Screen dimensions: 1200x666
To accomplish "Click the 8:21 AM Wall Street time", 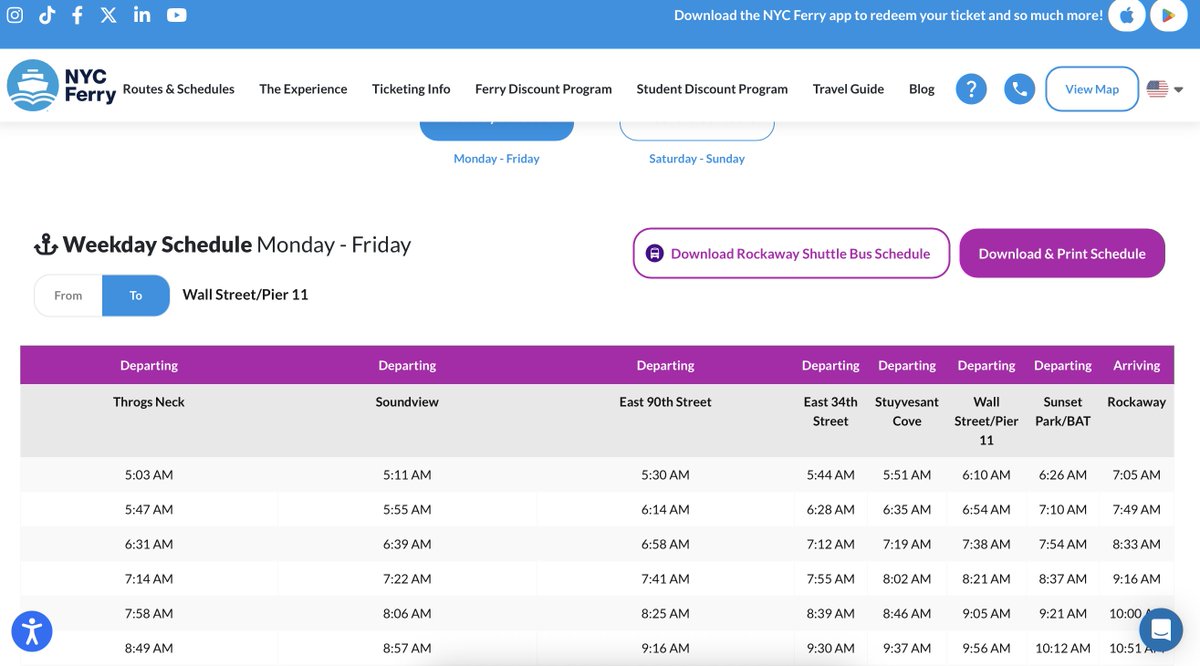I will (x=986, y=578).
